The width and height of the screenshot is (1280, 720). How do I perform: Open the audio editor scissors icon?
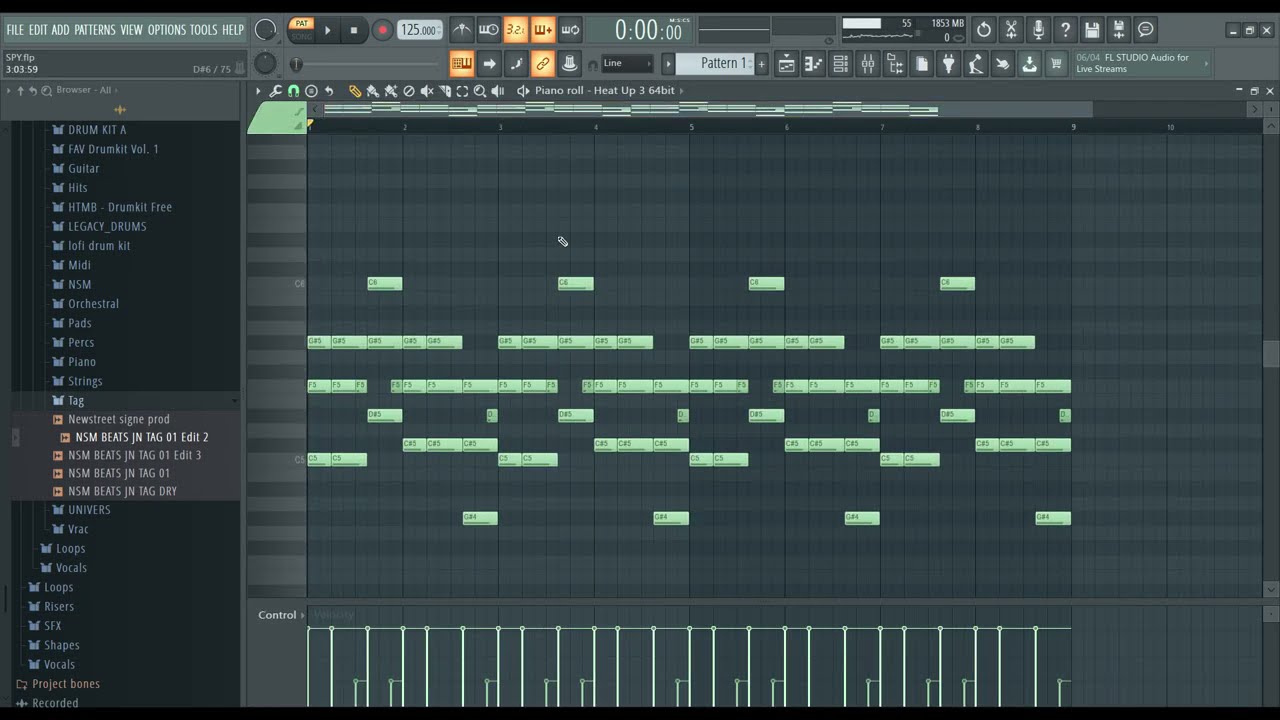tap(1011, 30)
